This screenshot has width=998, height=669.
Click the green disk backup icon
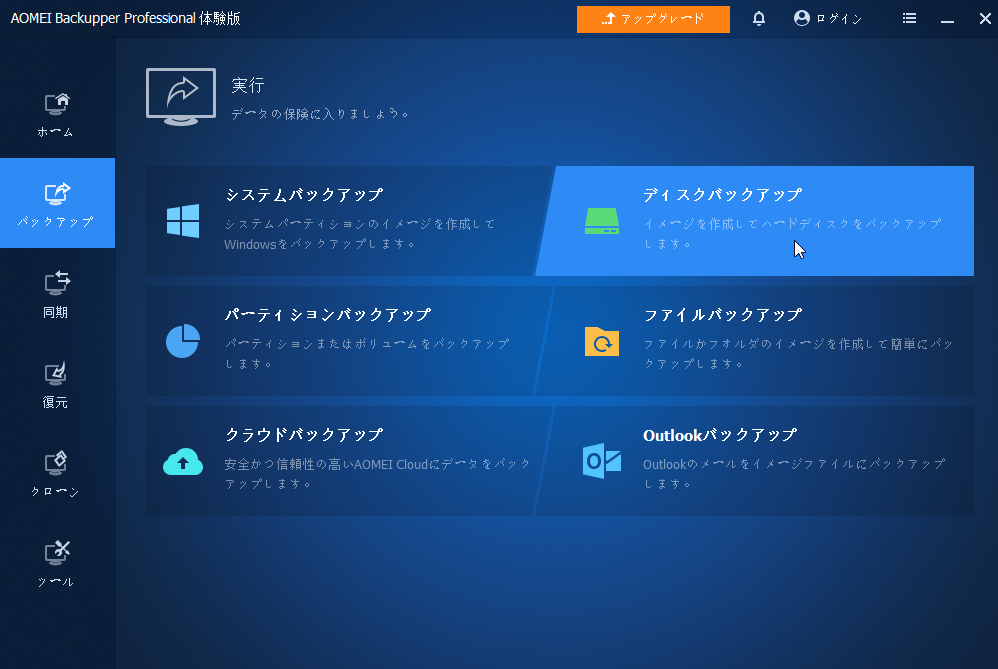[x=601, y=221]
